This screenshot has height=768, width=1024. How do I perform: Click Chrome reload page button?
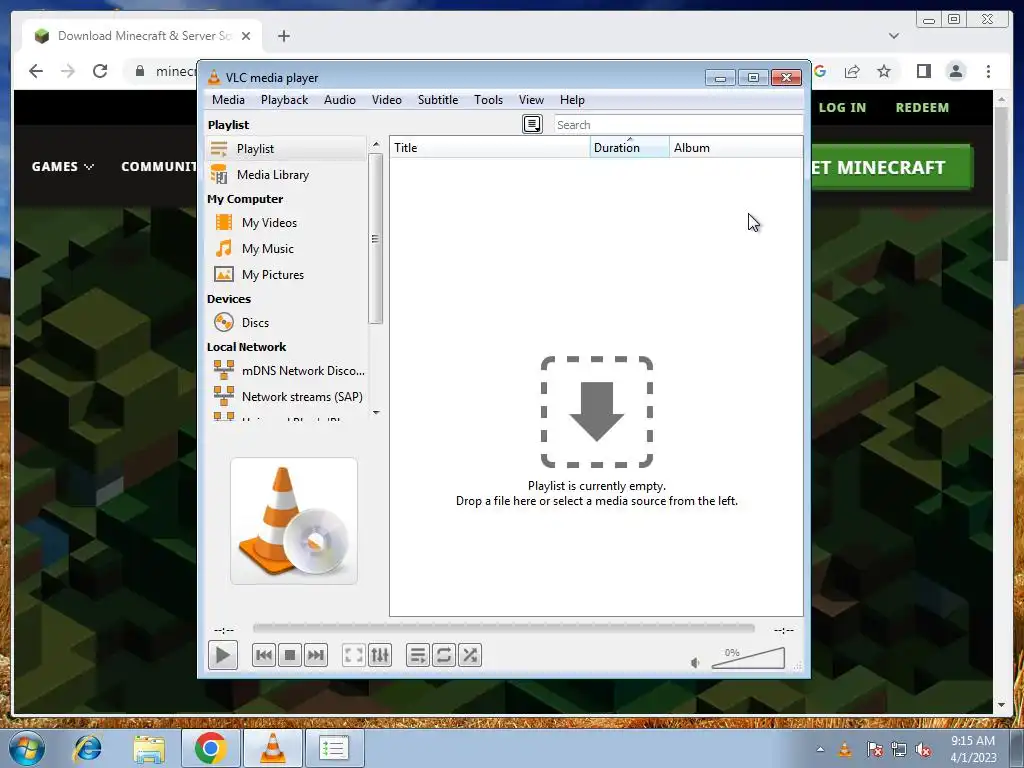100,71
